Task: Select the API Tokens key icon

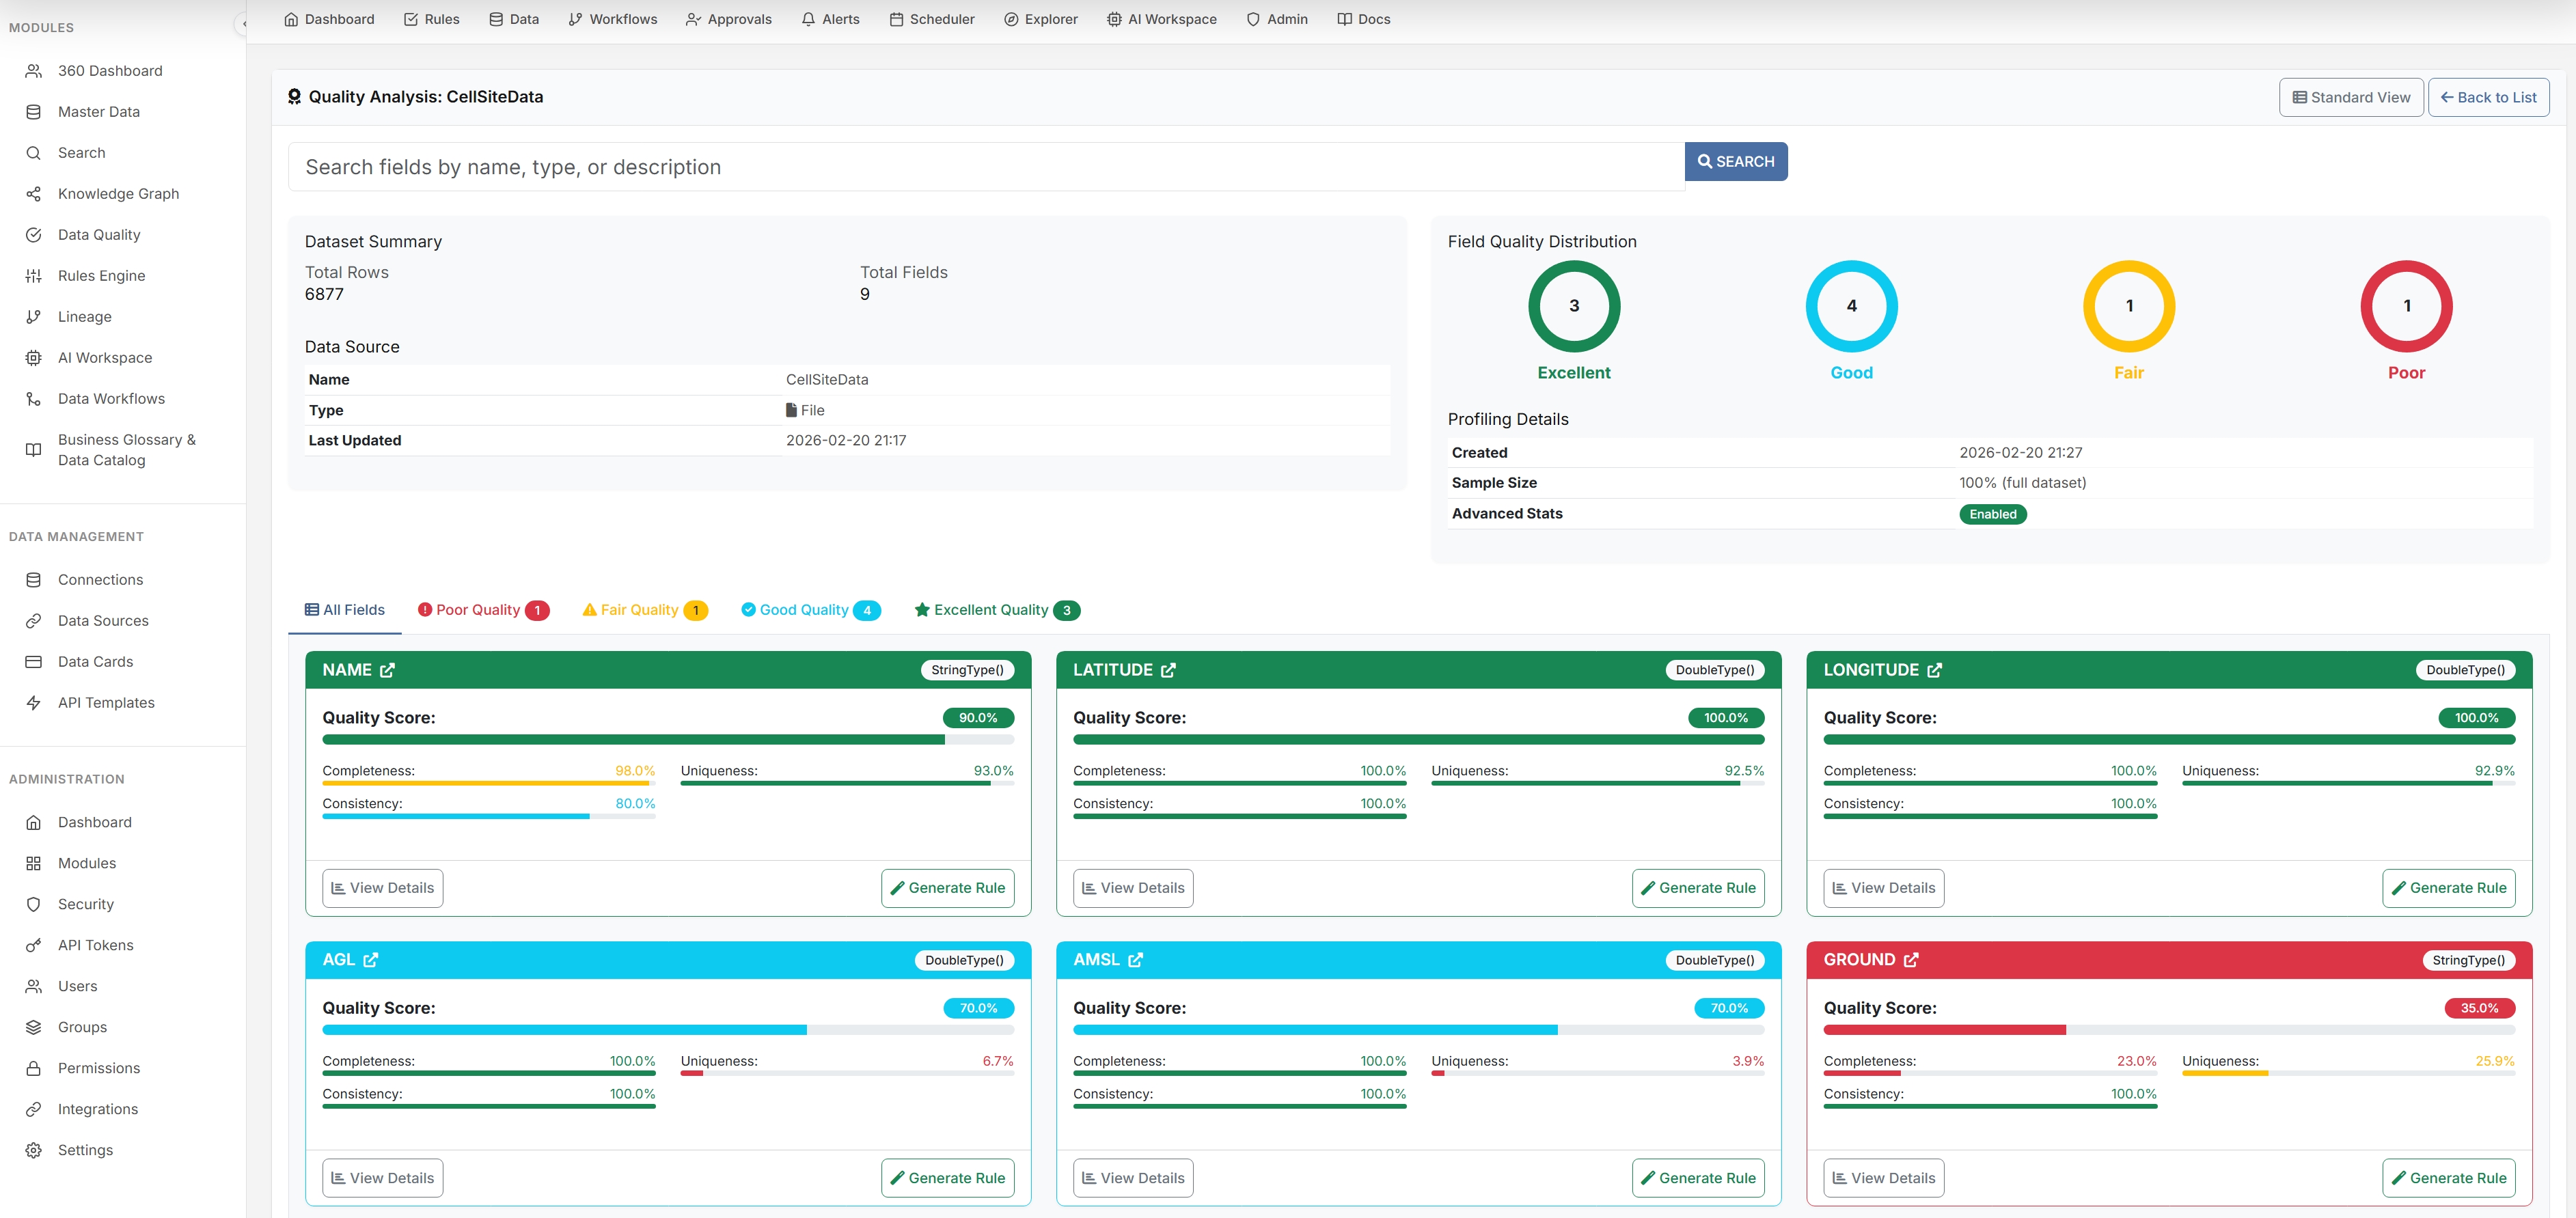Action: 33,945
